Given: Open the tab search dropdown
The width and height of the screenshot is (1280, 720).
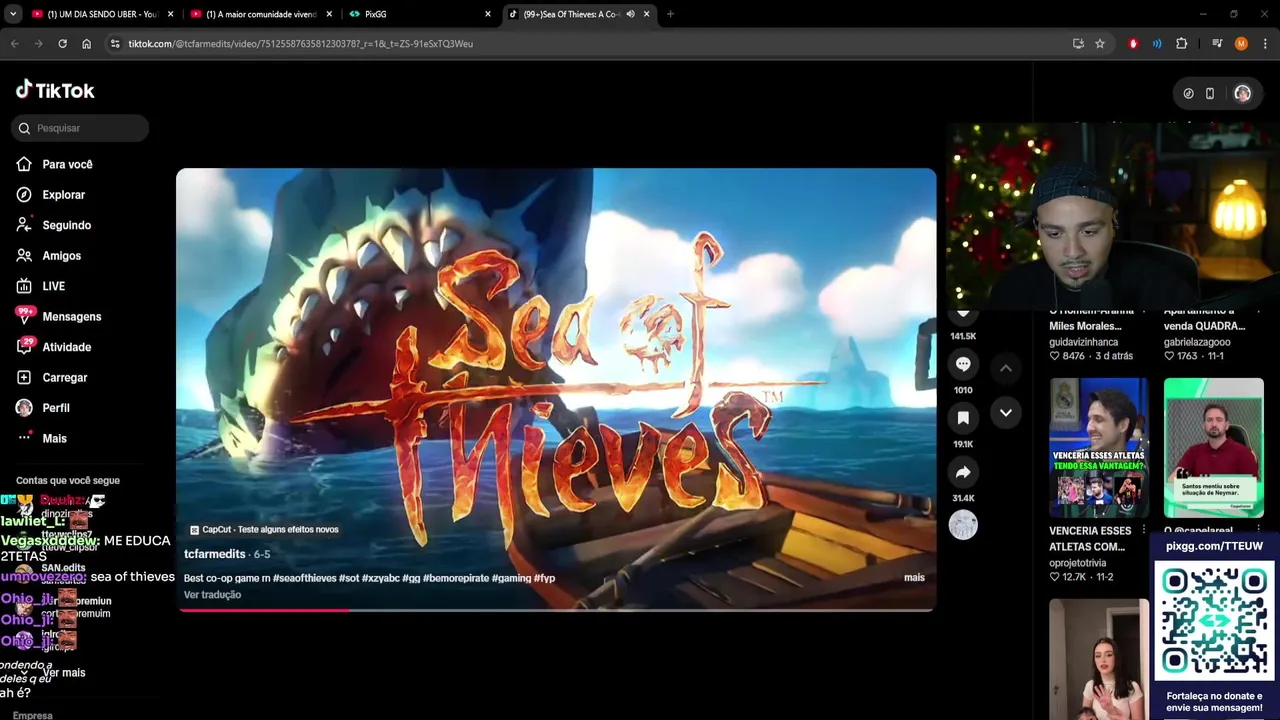Looking at the screenshot, I should 12,14.
